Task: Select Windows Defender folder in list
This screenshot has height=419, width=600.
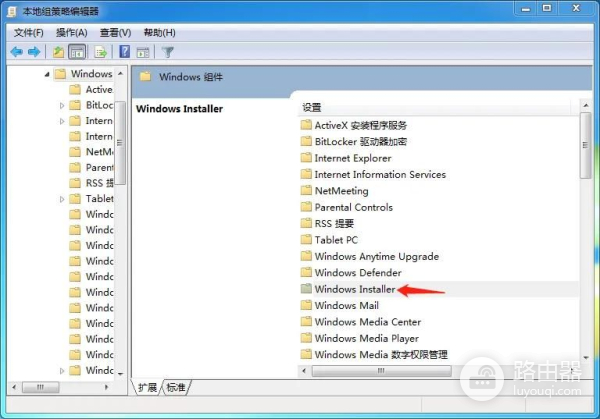Action: point(351,273)
